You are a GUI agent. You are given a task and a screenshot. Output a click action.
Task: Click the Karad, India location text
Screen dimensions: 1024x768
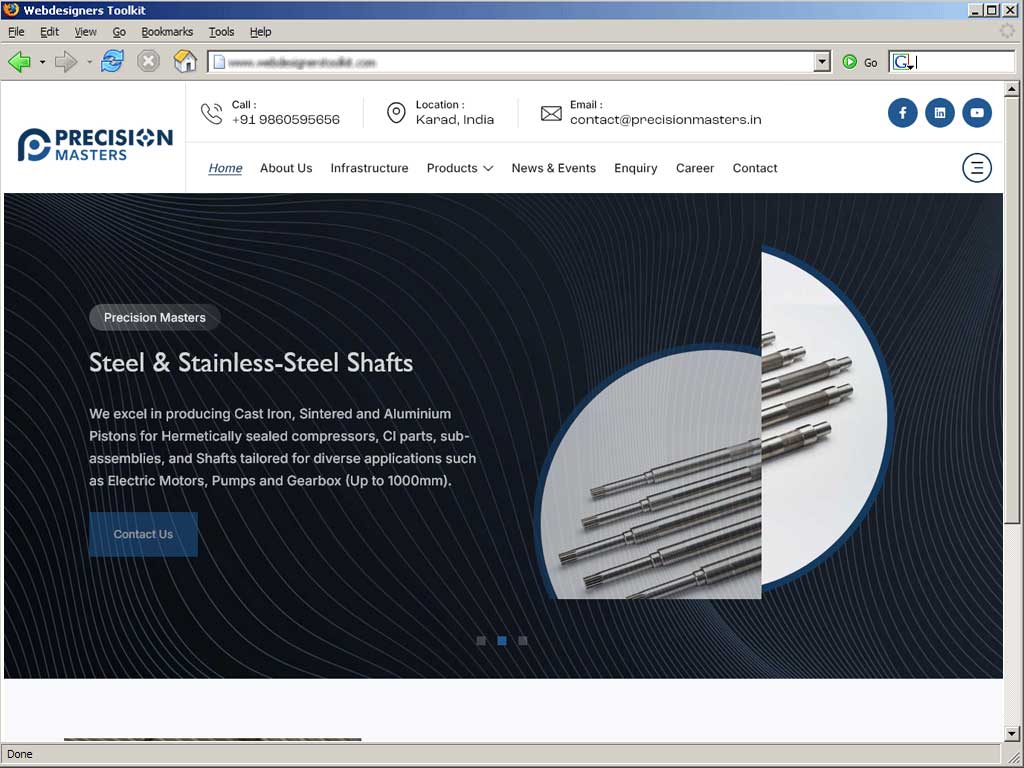click(455, 120)
